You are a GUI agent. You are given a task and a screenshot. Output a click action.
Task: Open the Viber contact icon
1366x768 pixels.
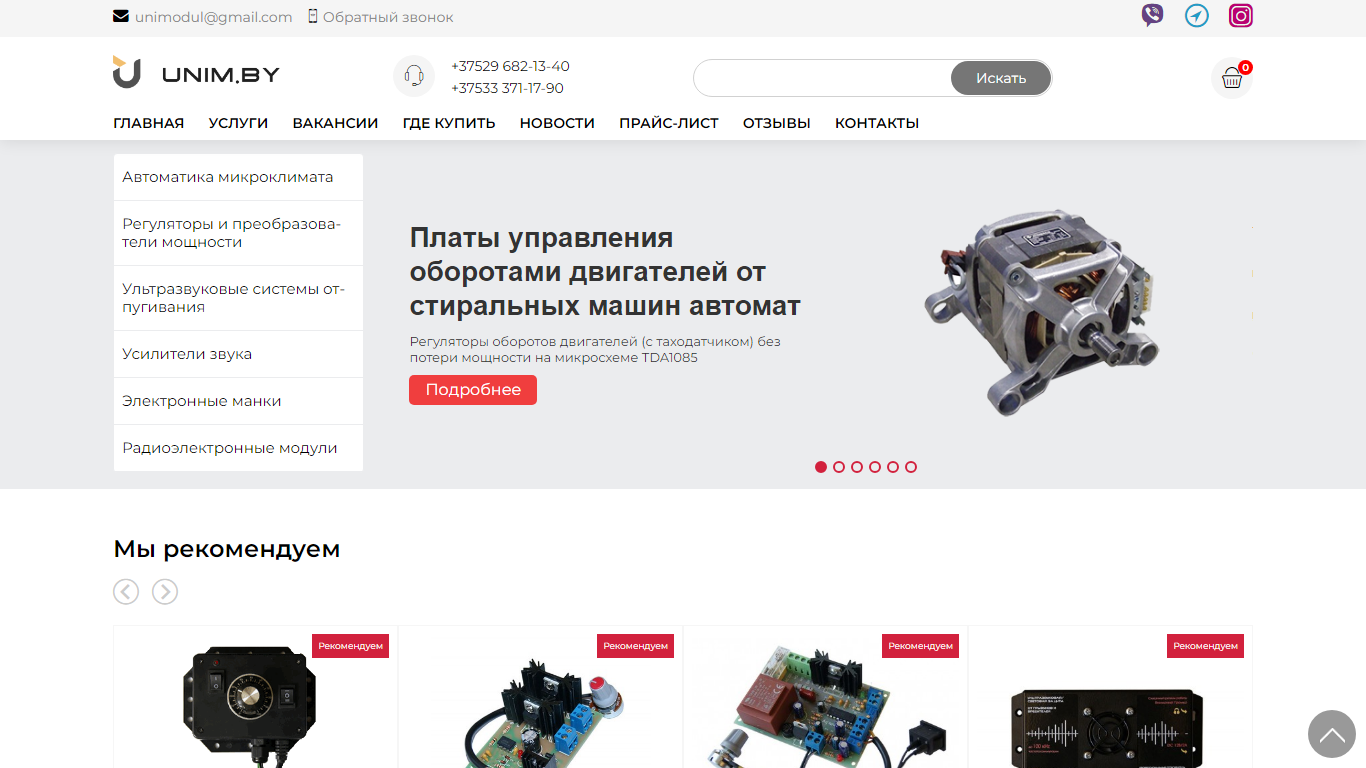(x=1152, y=15)
